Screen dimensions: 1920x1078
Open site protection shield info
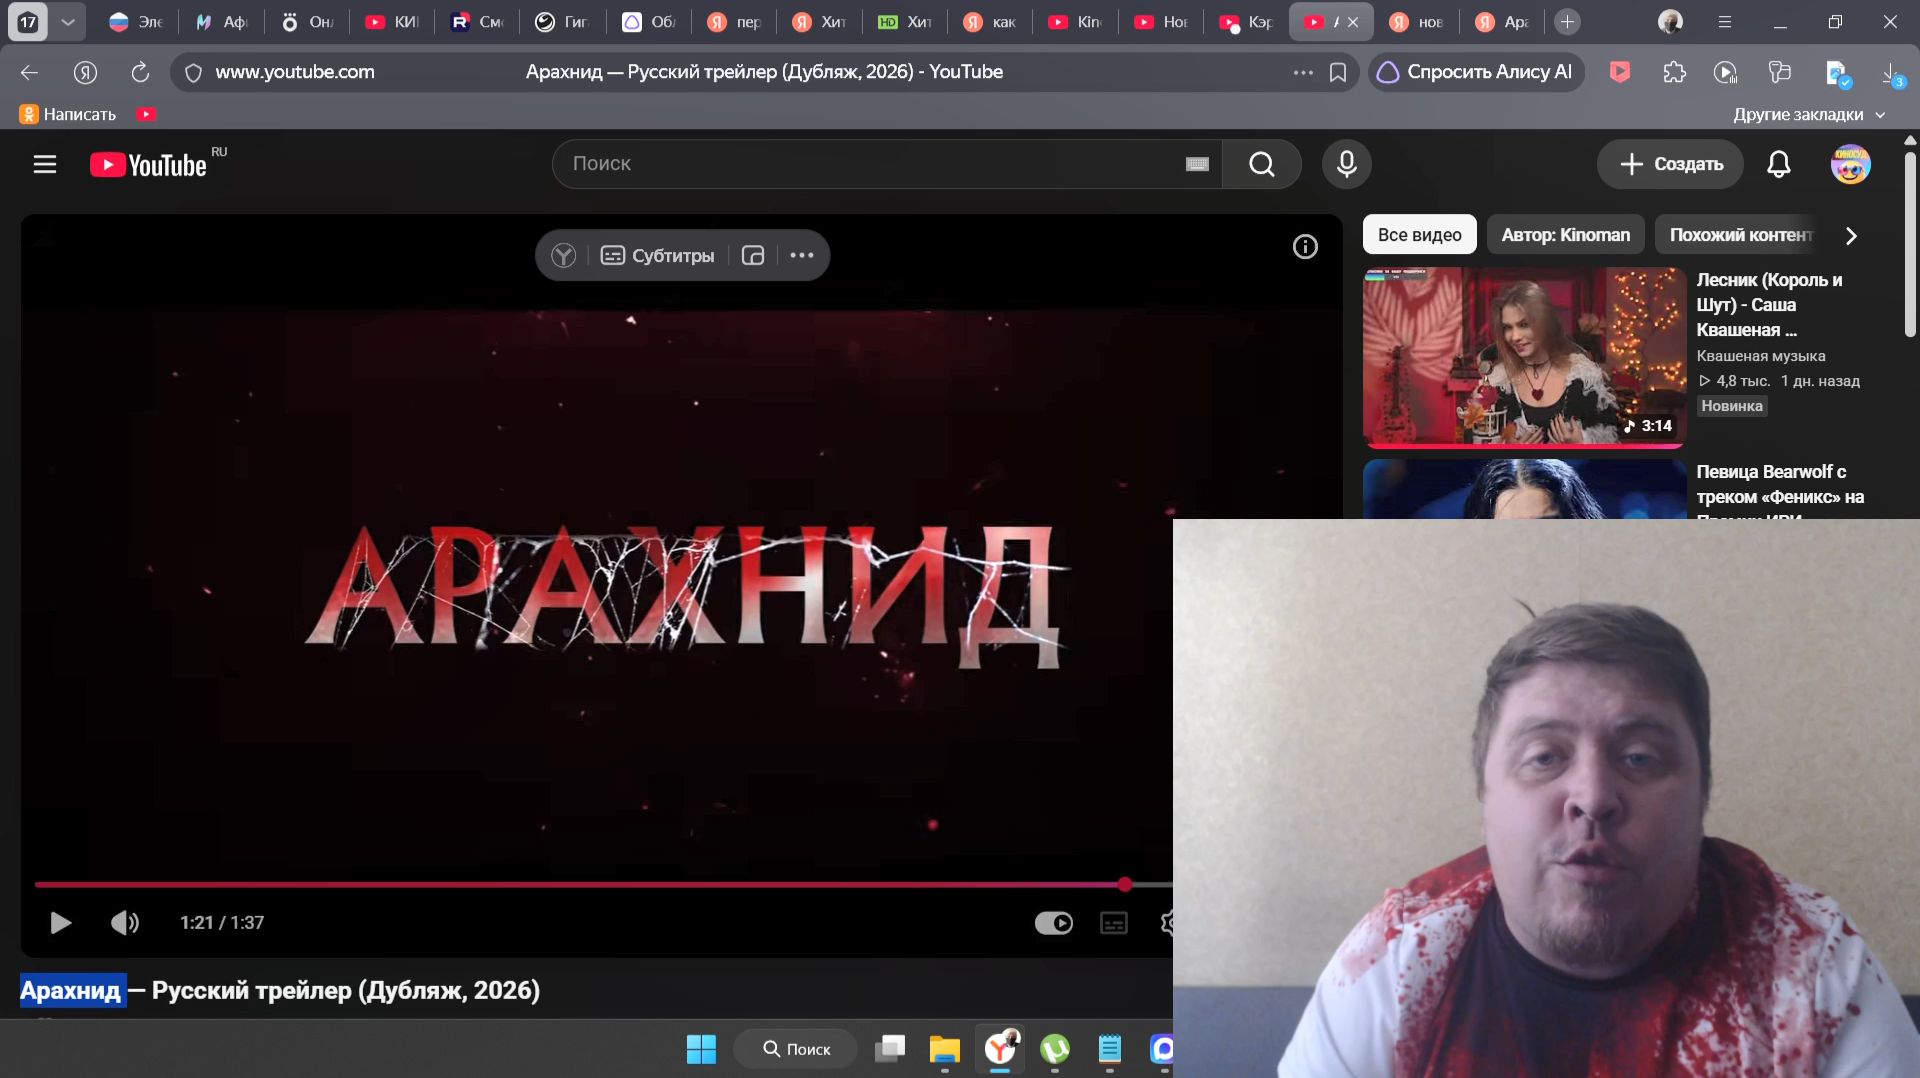coord(194,72)
